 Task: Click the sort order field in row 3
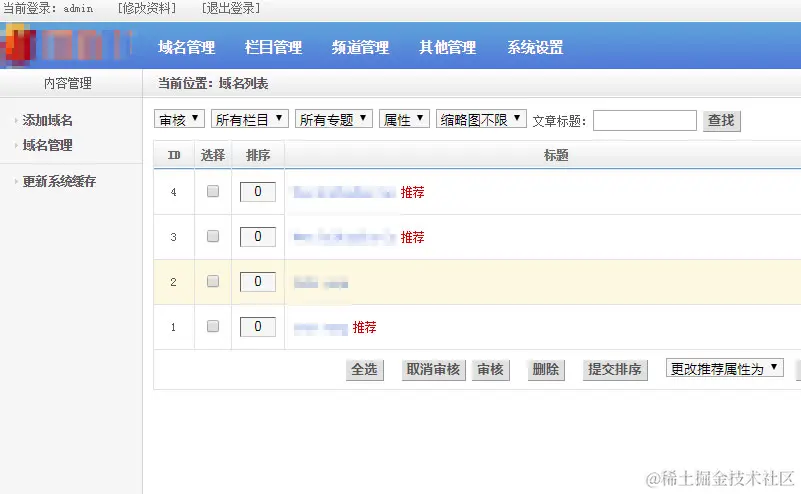(x=258, y=237)
